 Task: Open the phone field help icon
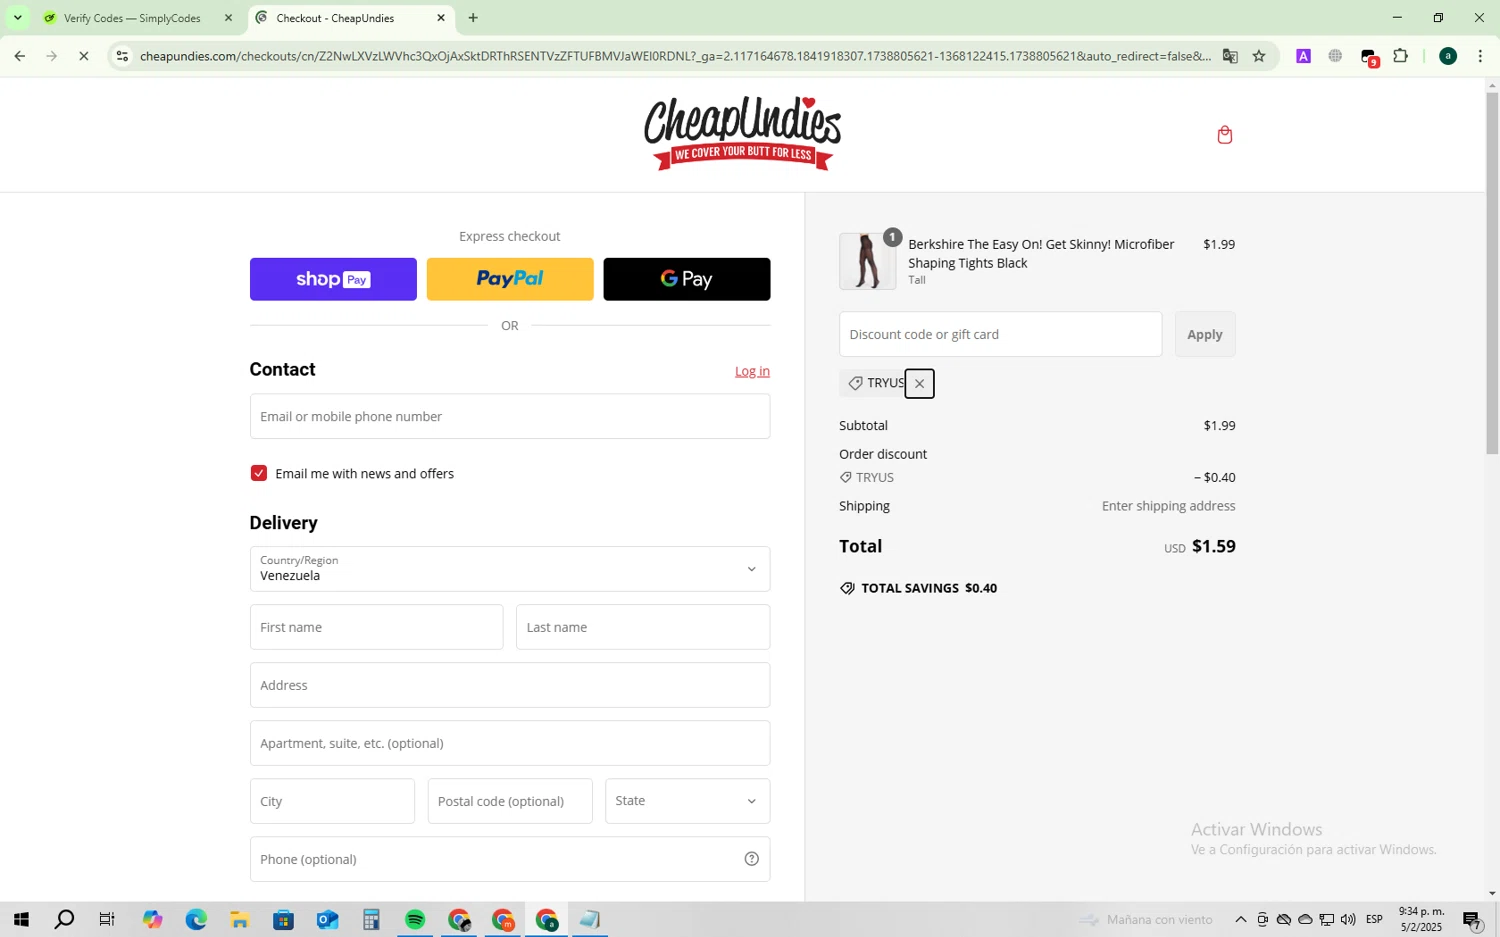tap(751, 859)
